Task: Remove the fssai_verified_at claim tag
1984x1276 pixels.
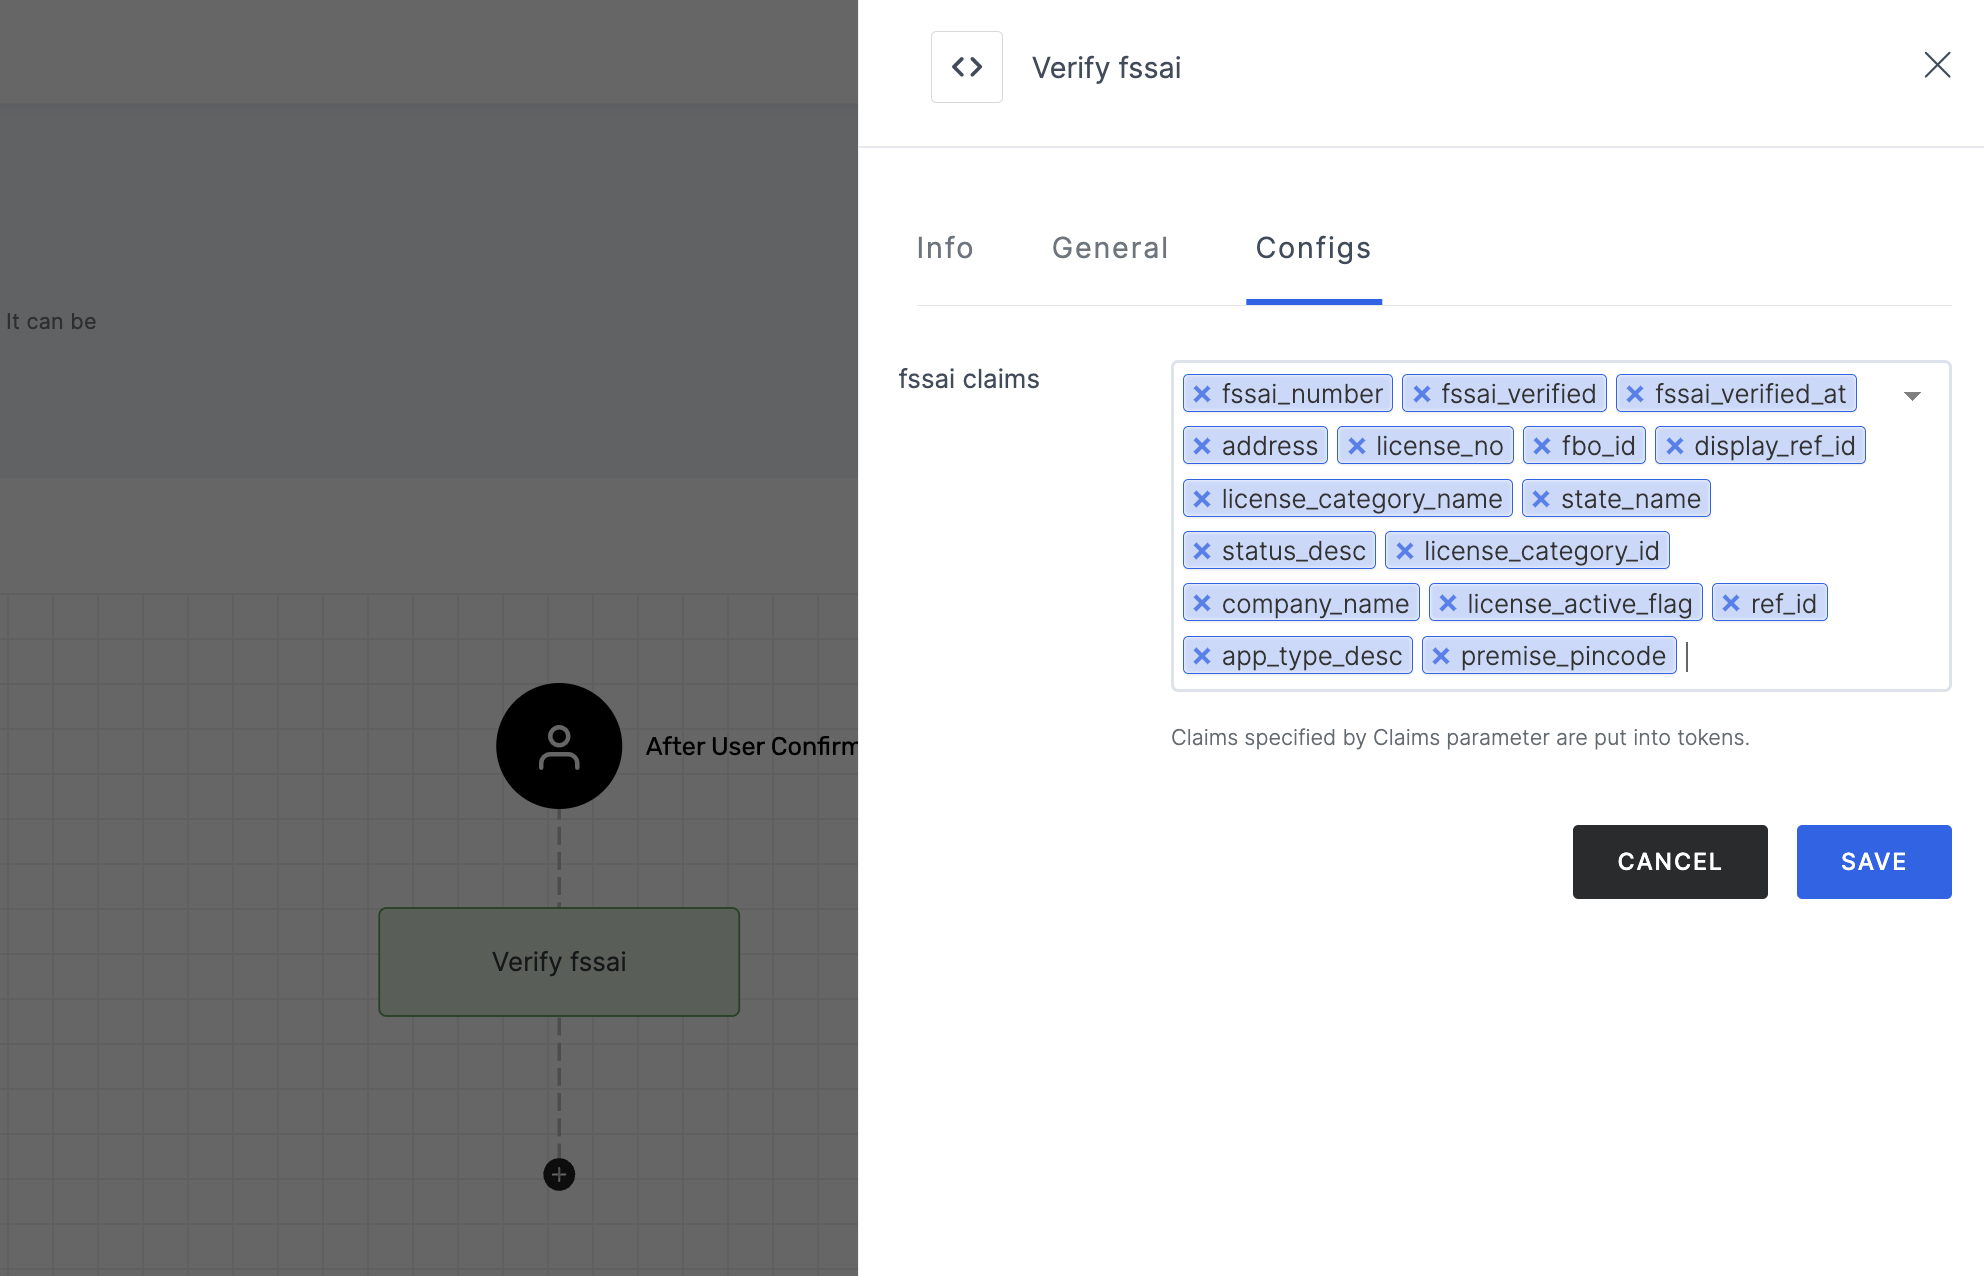Action: pos(1635,394)
